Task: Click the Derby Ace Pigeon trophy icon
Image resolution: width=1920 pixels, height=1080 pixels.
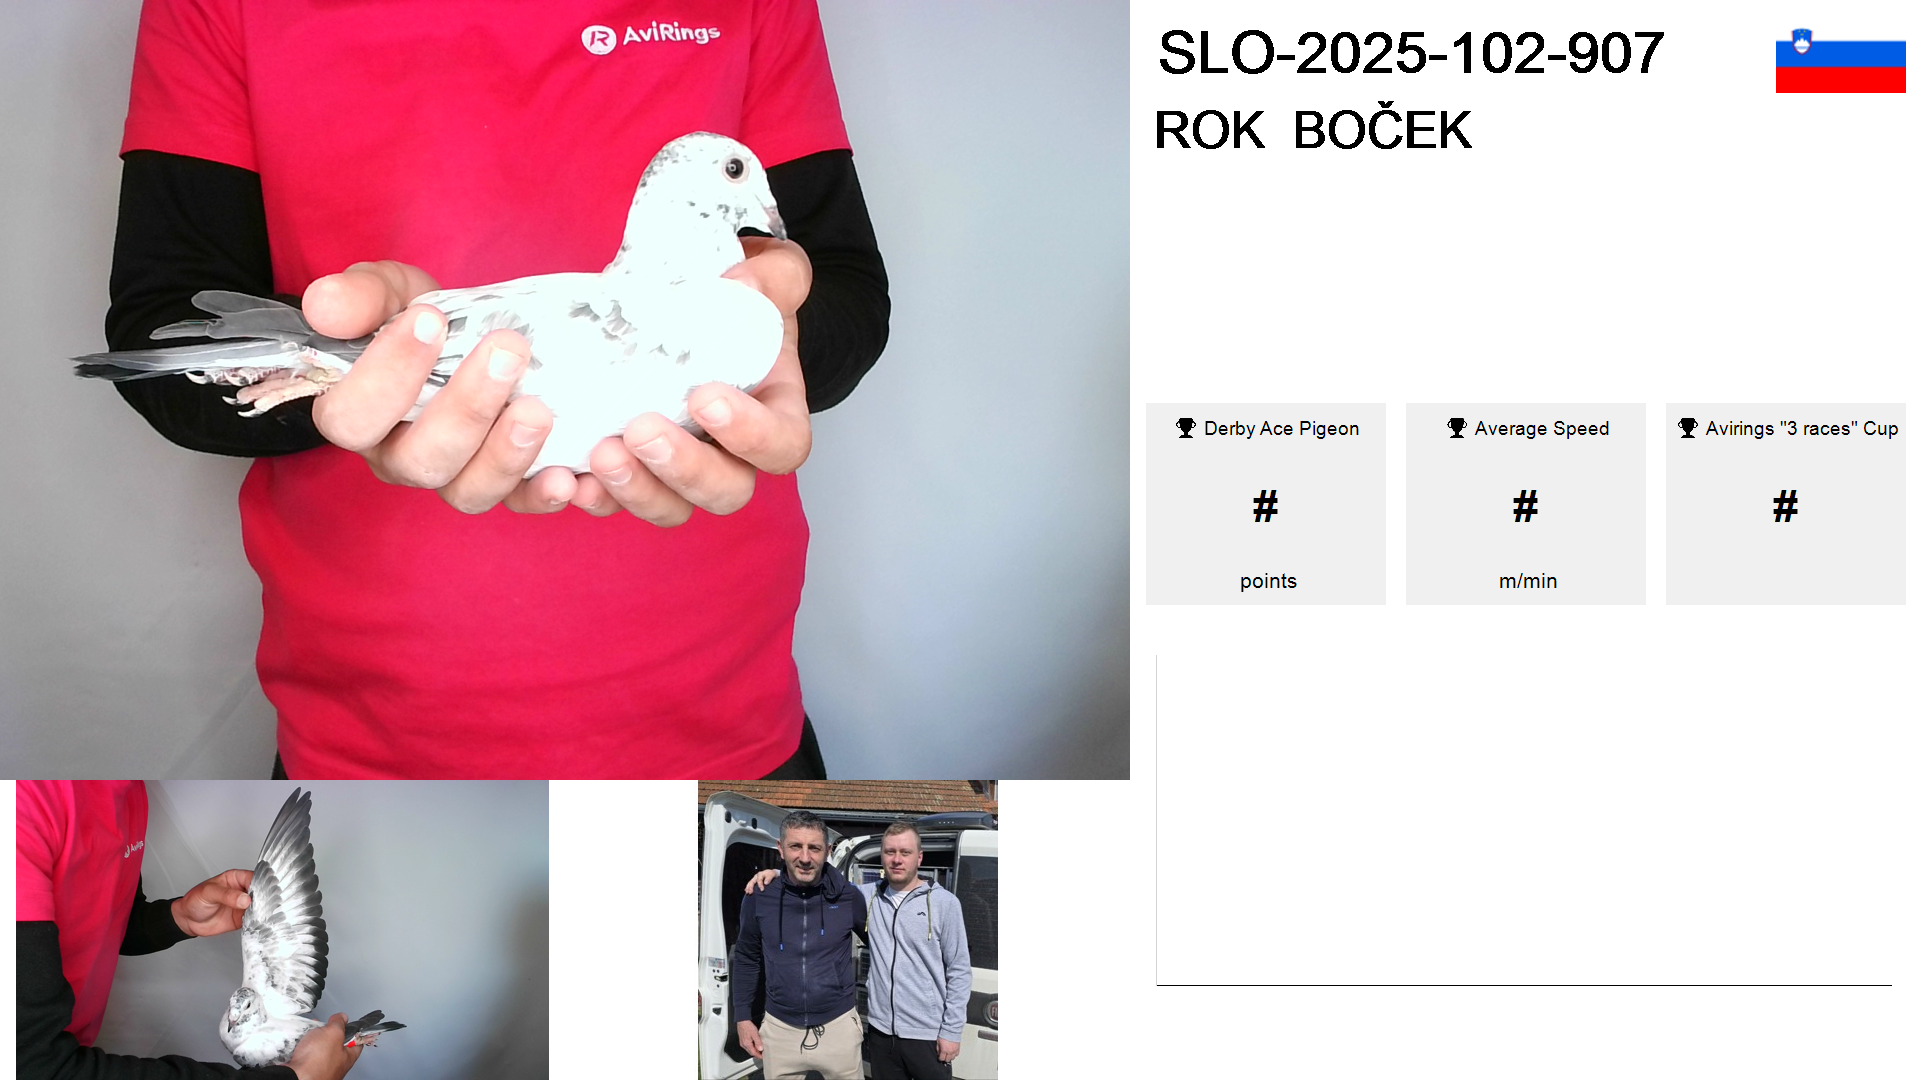Action: [x=1186, y=428]
